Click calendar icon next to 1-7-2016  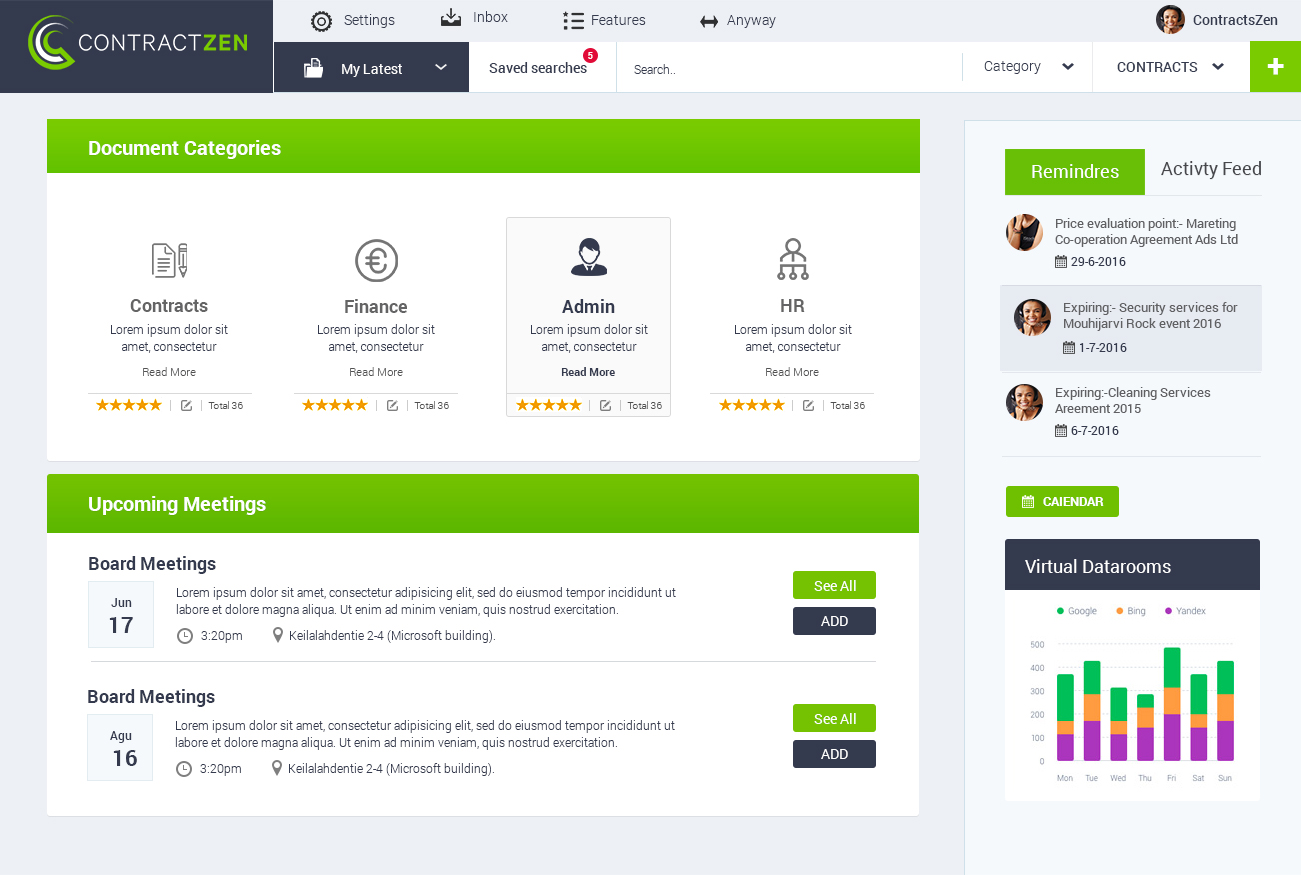1069,348
